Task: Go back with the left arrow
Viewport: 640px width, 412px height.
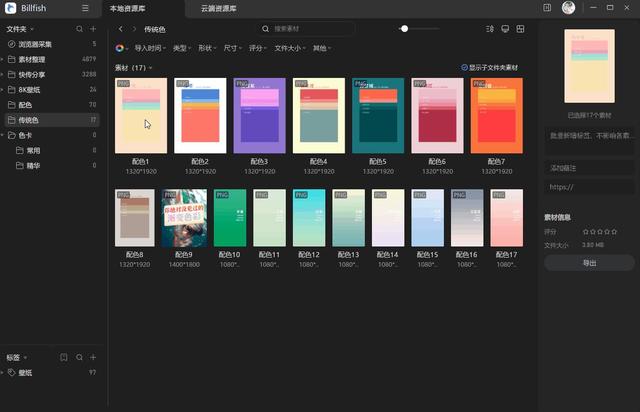Action: click(x=120, y=30)
